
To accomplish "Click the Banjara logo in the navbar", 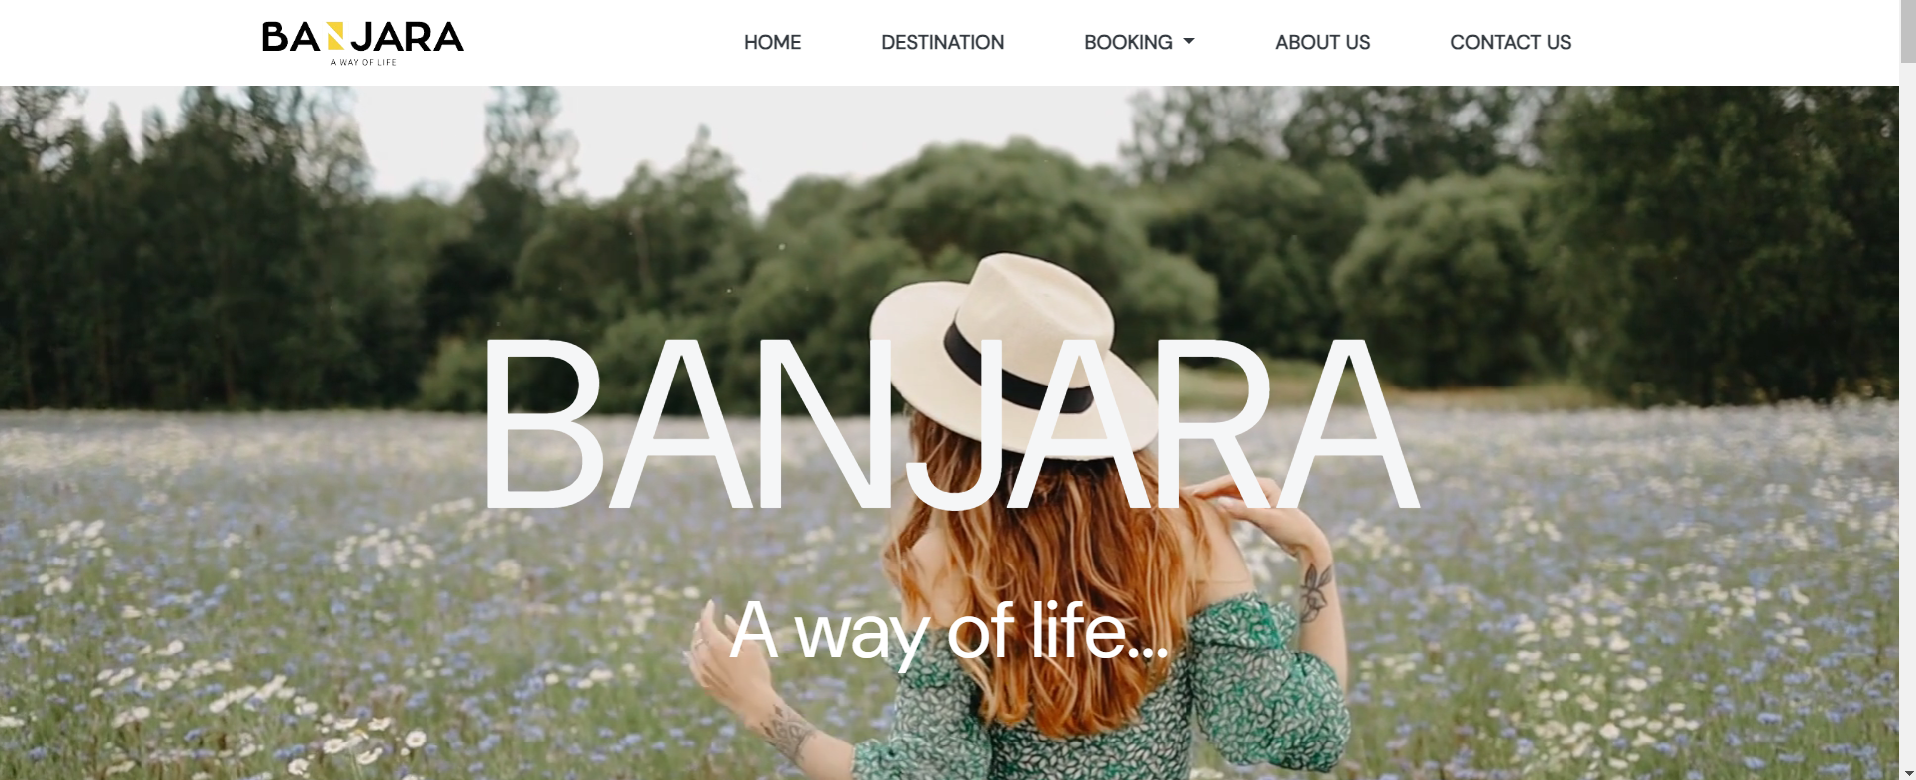I will (363, 43).
